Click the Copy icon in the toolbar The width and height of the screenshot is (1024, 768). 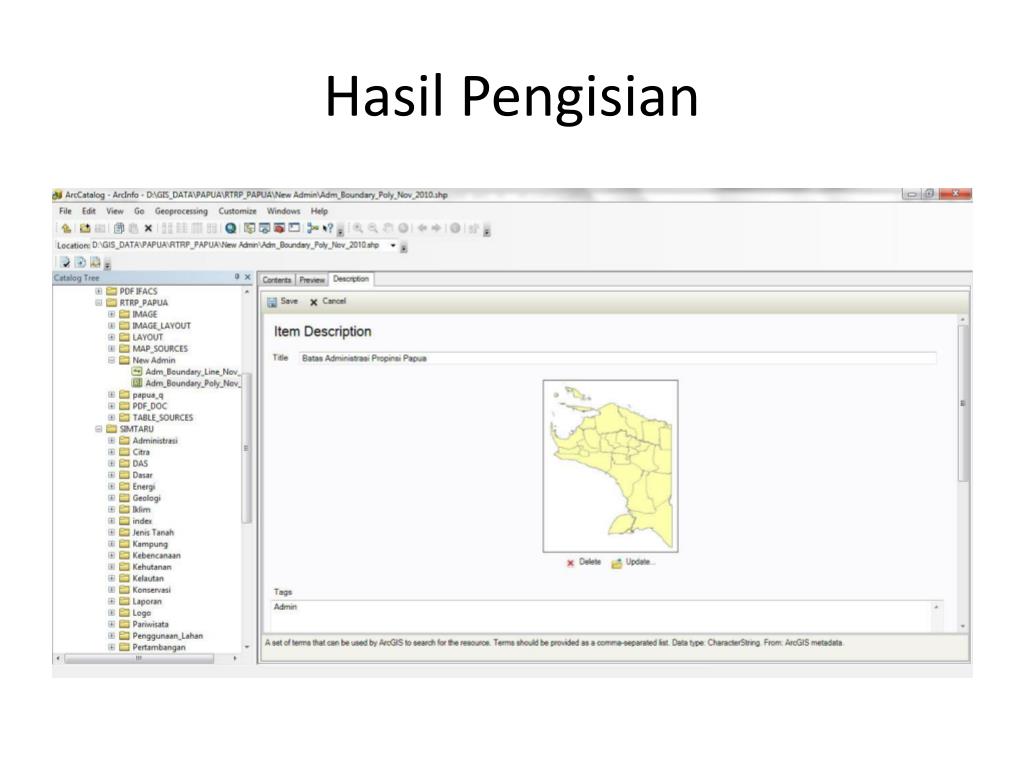[x=119, y=229]
